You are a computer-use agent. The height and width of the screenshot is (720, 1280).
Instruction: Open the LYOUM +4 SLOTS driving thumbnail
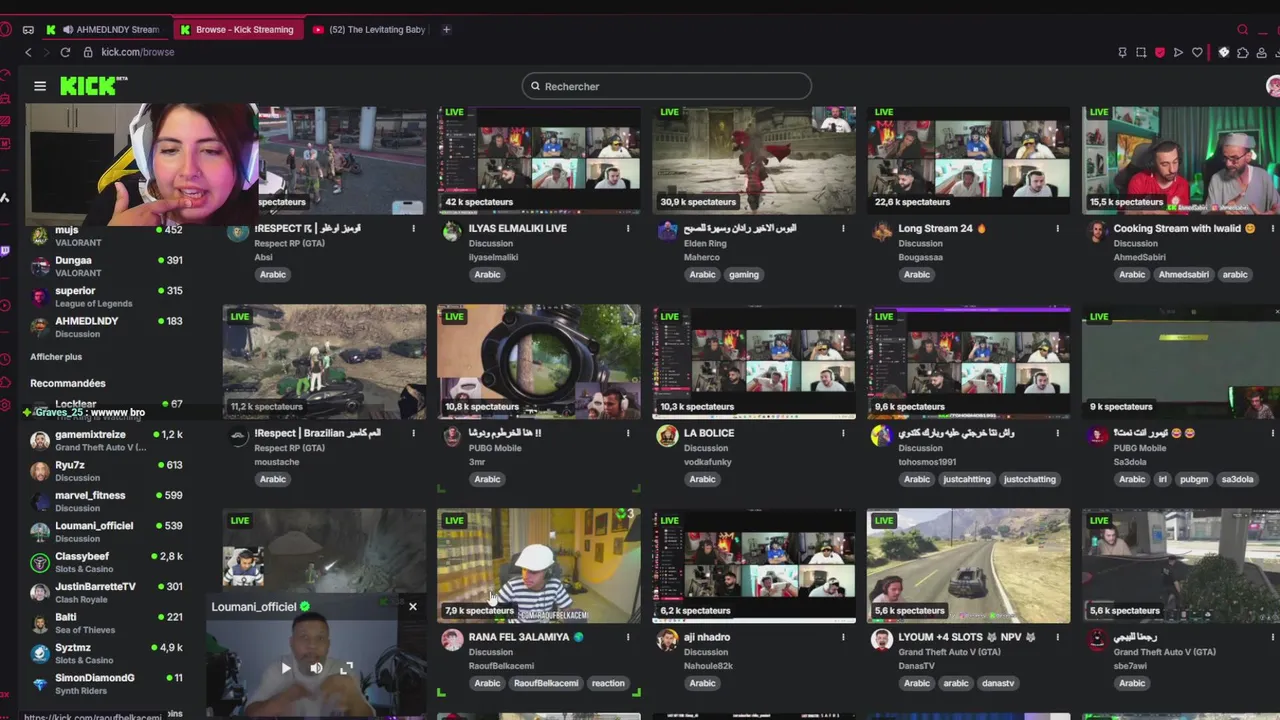coord(968,566)
